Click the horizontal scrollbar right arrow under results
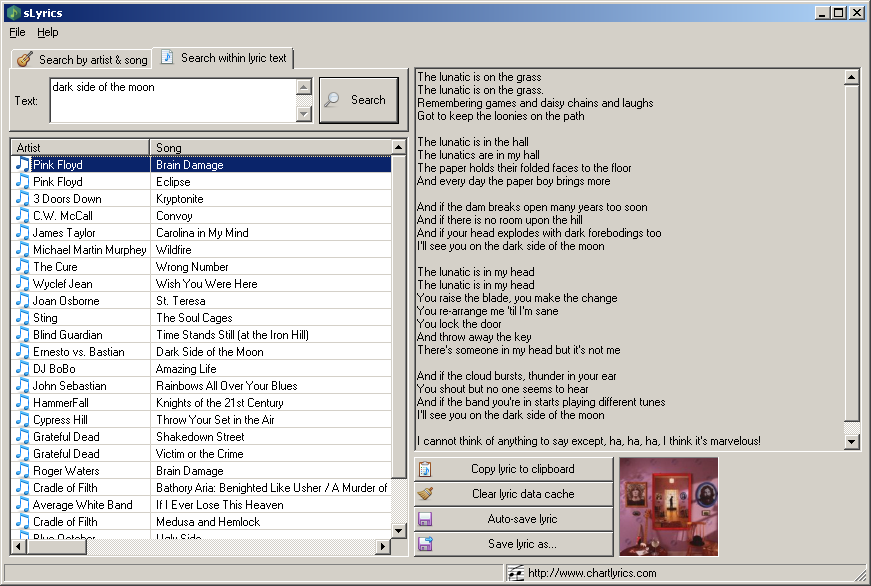Screen dimensions: 871x586 (382, 547)
